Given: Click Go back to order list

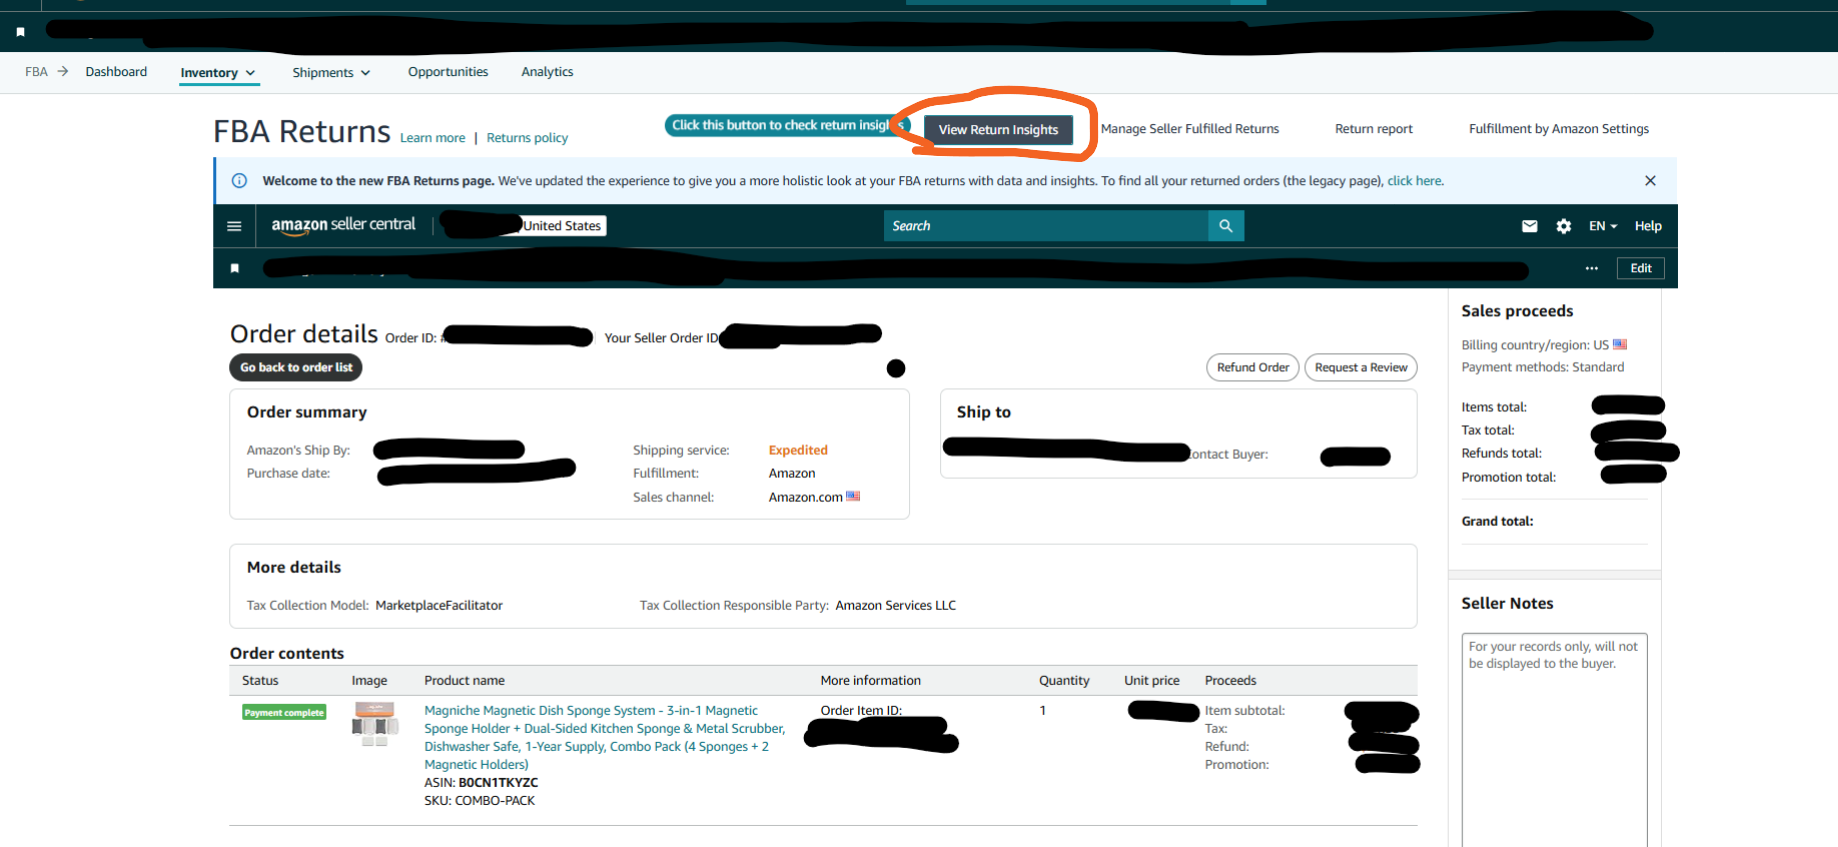Looking at the screenshot, I should [296, 367].
